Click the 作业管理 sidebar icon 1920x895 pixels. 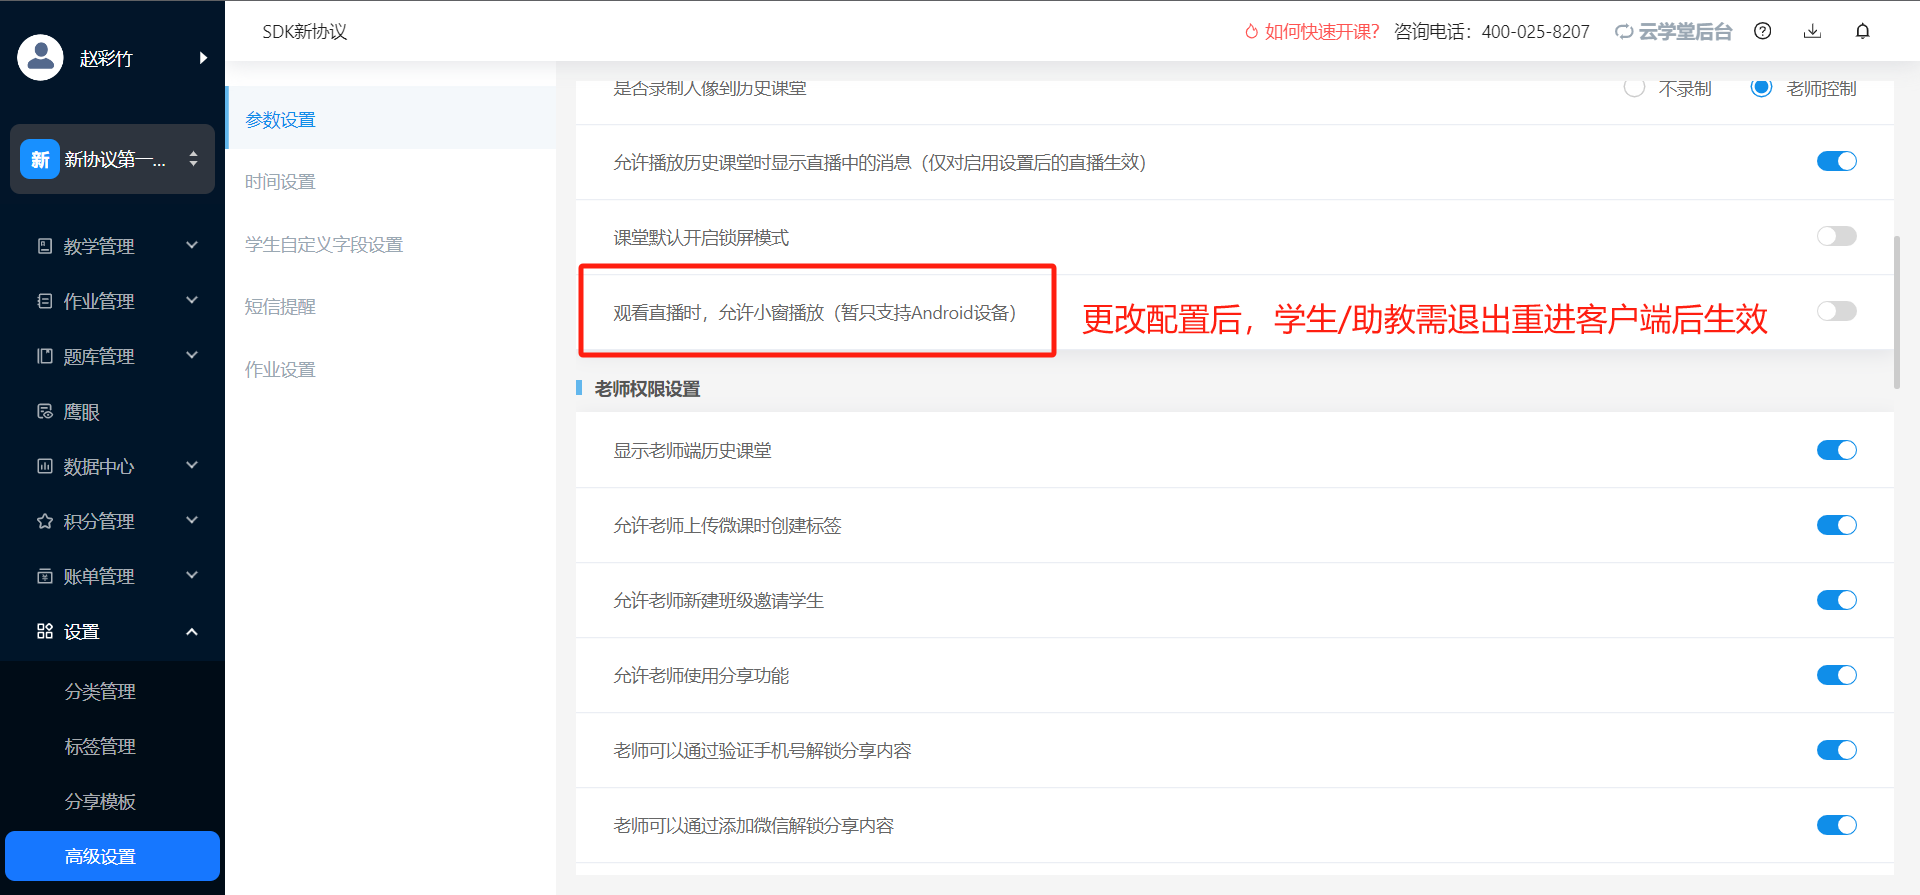(45, 301)
